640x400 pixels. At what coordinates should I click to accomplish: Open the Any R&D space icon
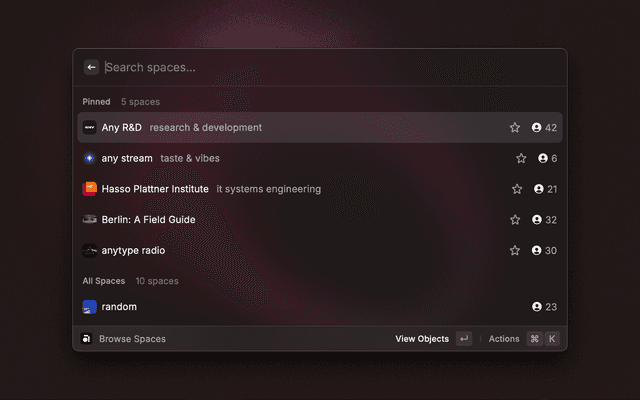[89, 128]
